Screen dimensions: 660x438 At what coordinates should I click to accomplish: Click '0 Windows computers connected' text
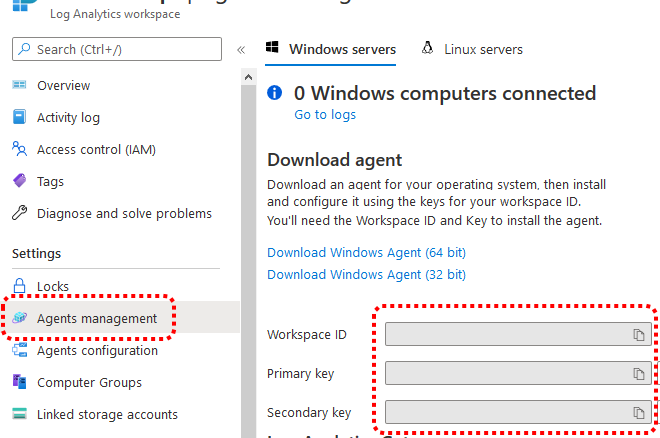[445, 93]
